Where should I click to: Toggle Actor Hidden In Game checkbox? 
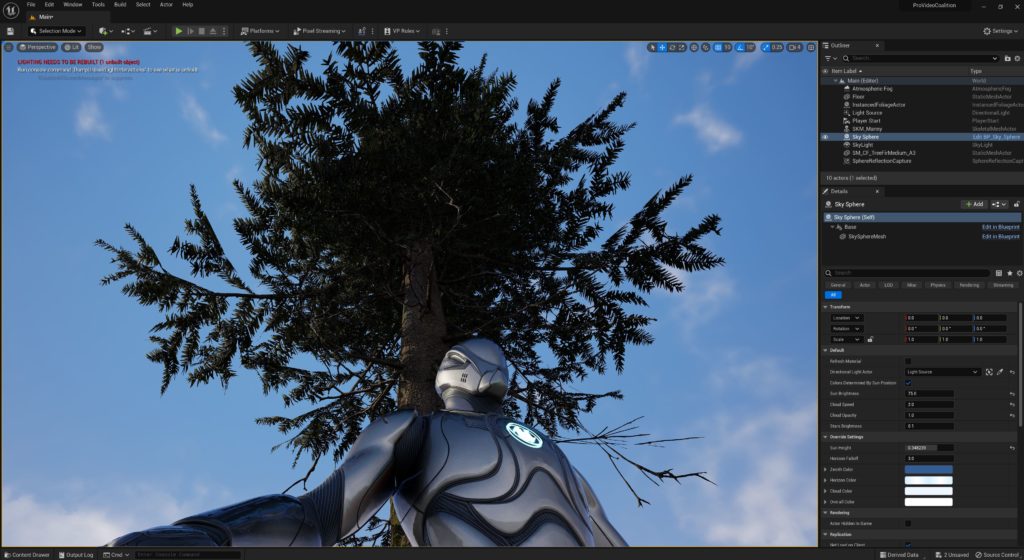908,523
